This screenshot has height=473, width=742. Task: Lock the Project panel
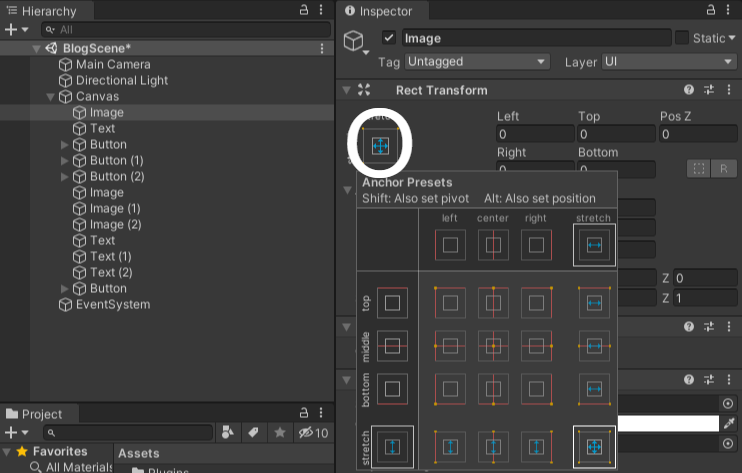(304, 413)
